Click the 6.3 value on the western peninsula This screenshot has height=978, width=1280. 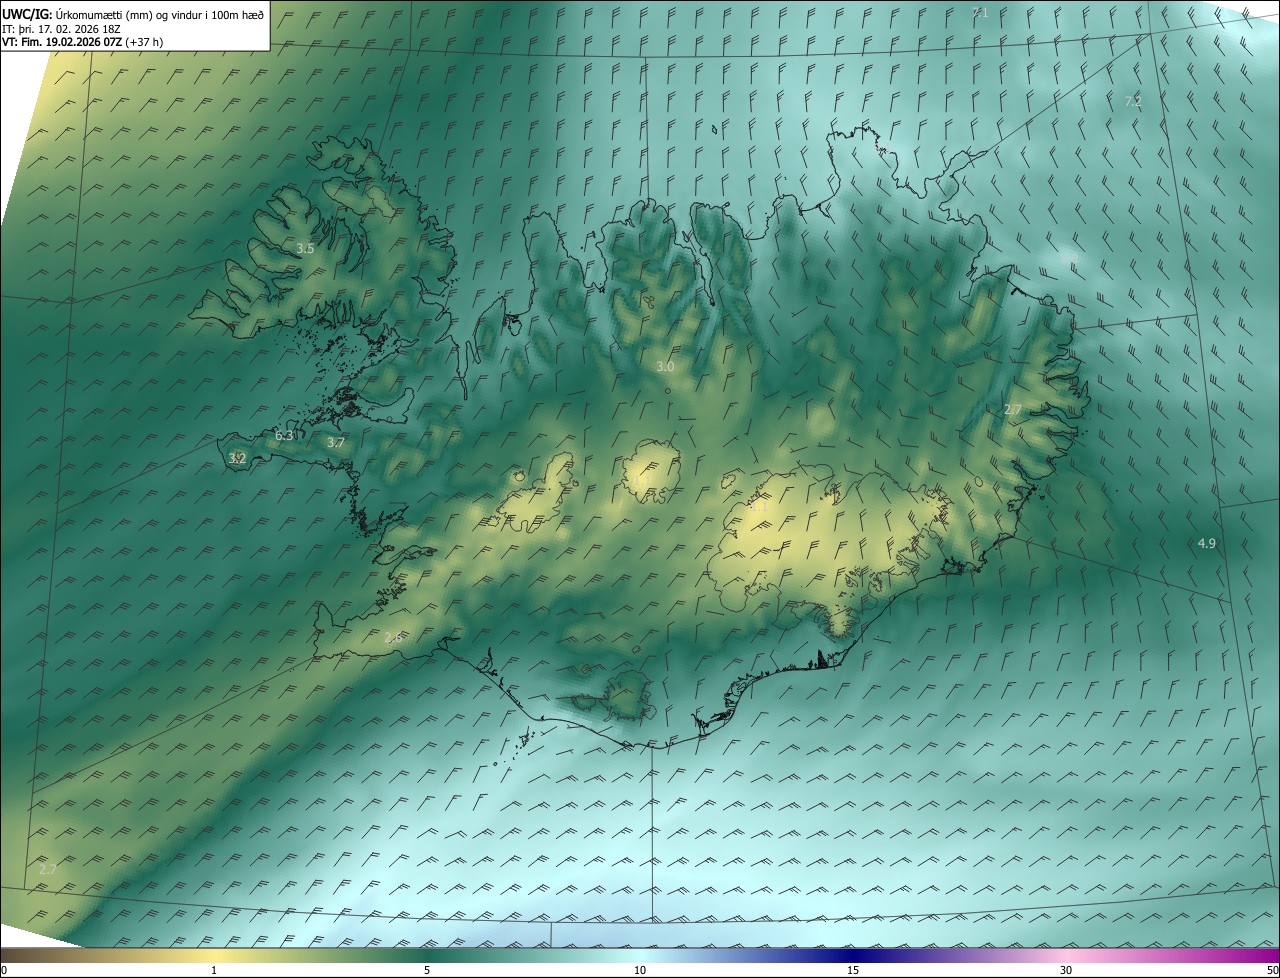pos(284,435)
